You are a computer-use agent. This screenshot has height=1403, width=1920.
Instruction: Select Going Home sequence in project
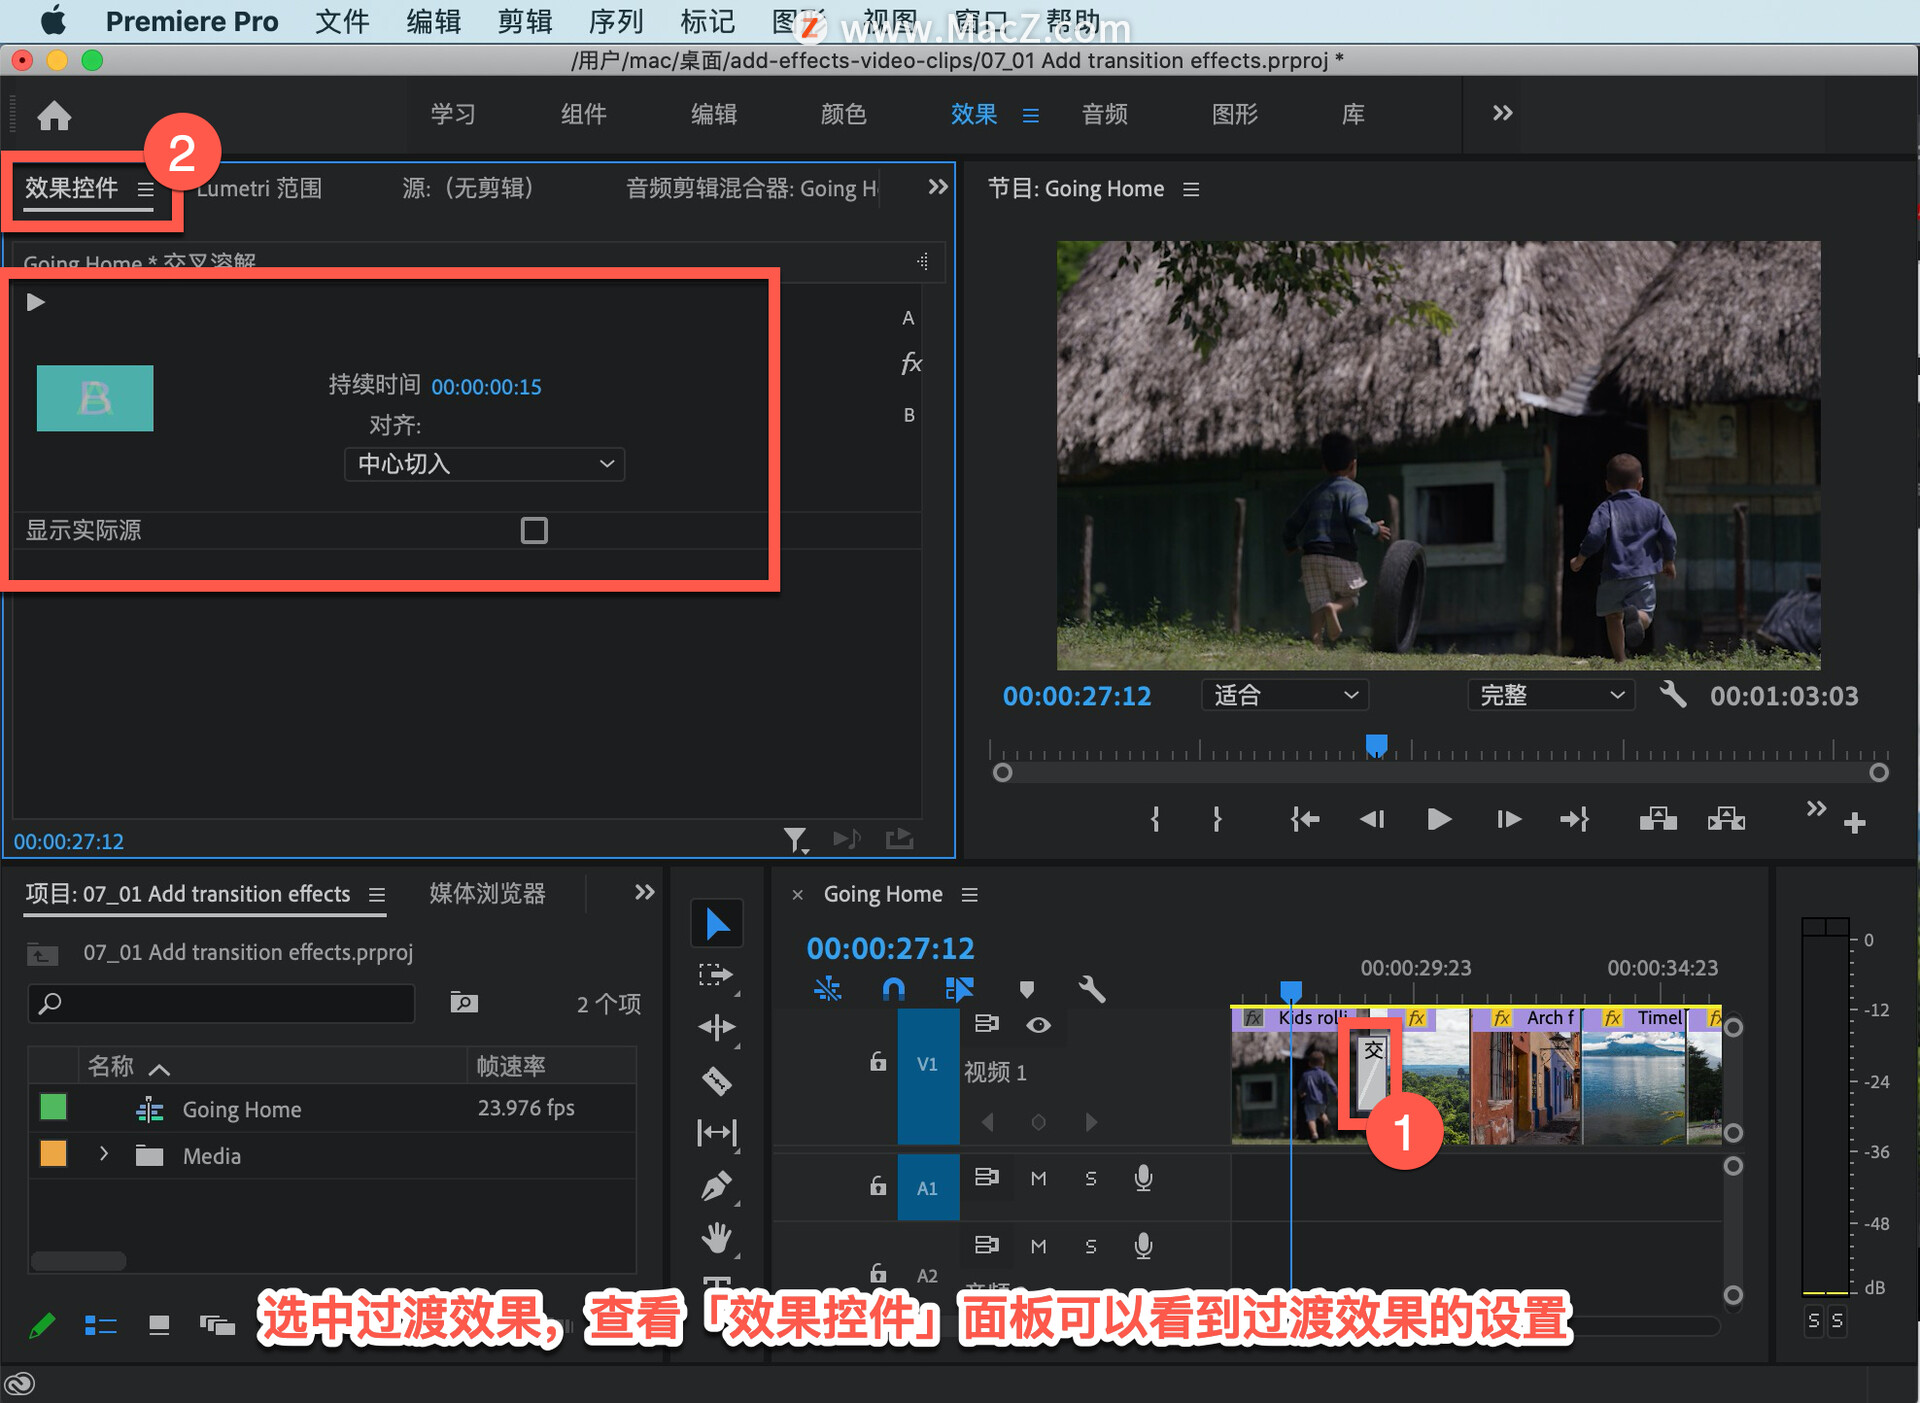(x=241, y=1109)
